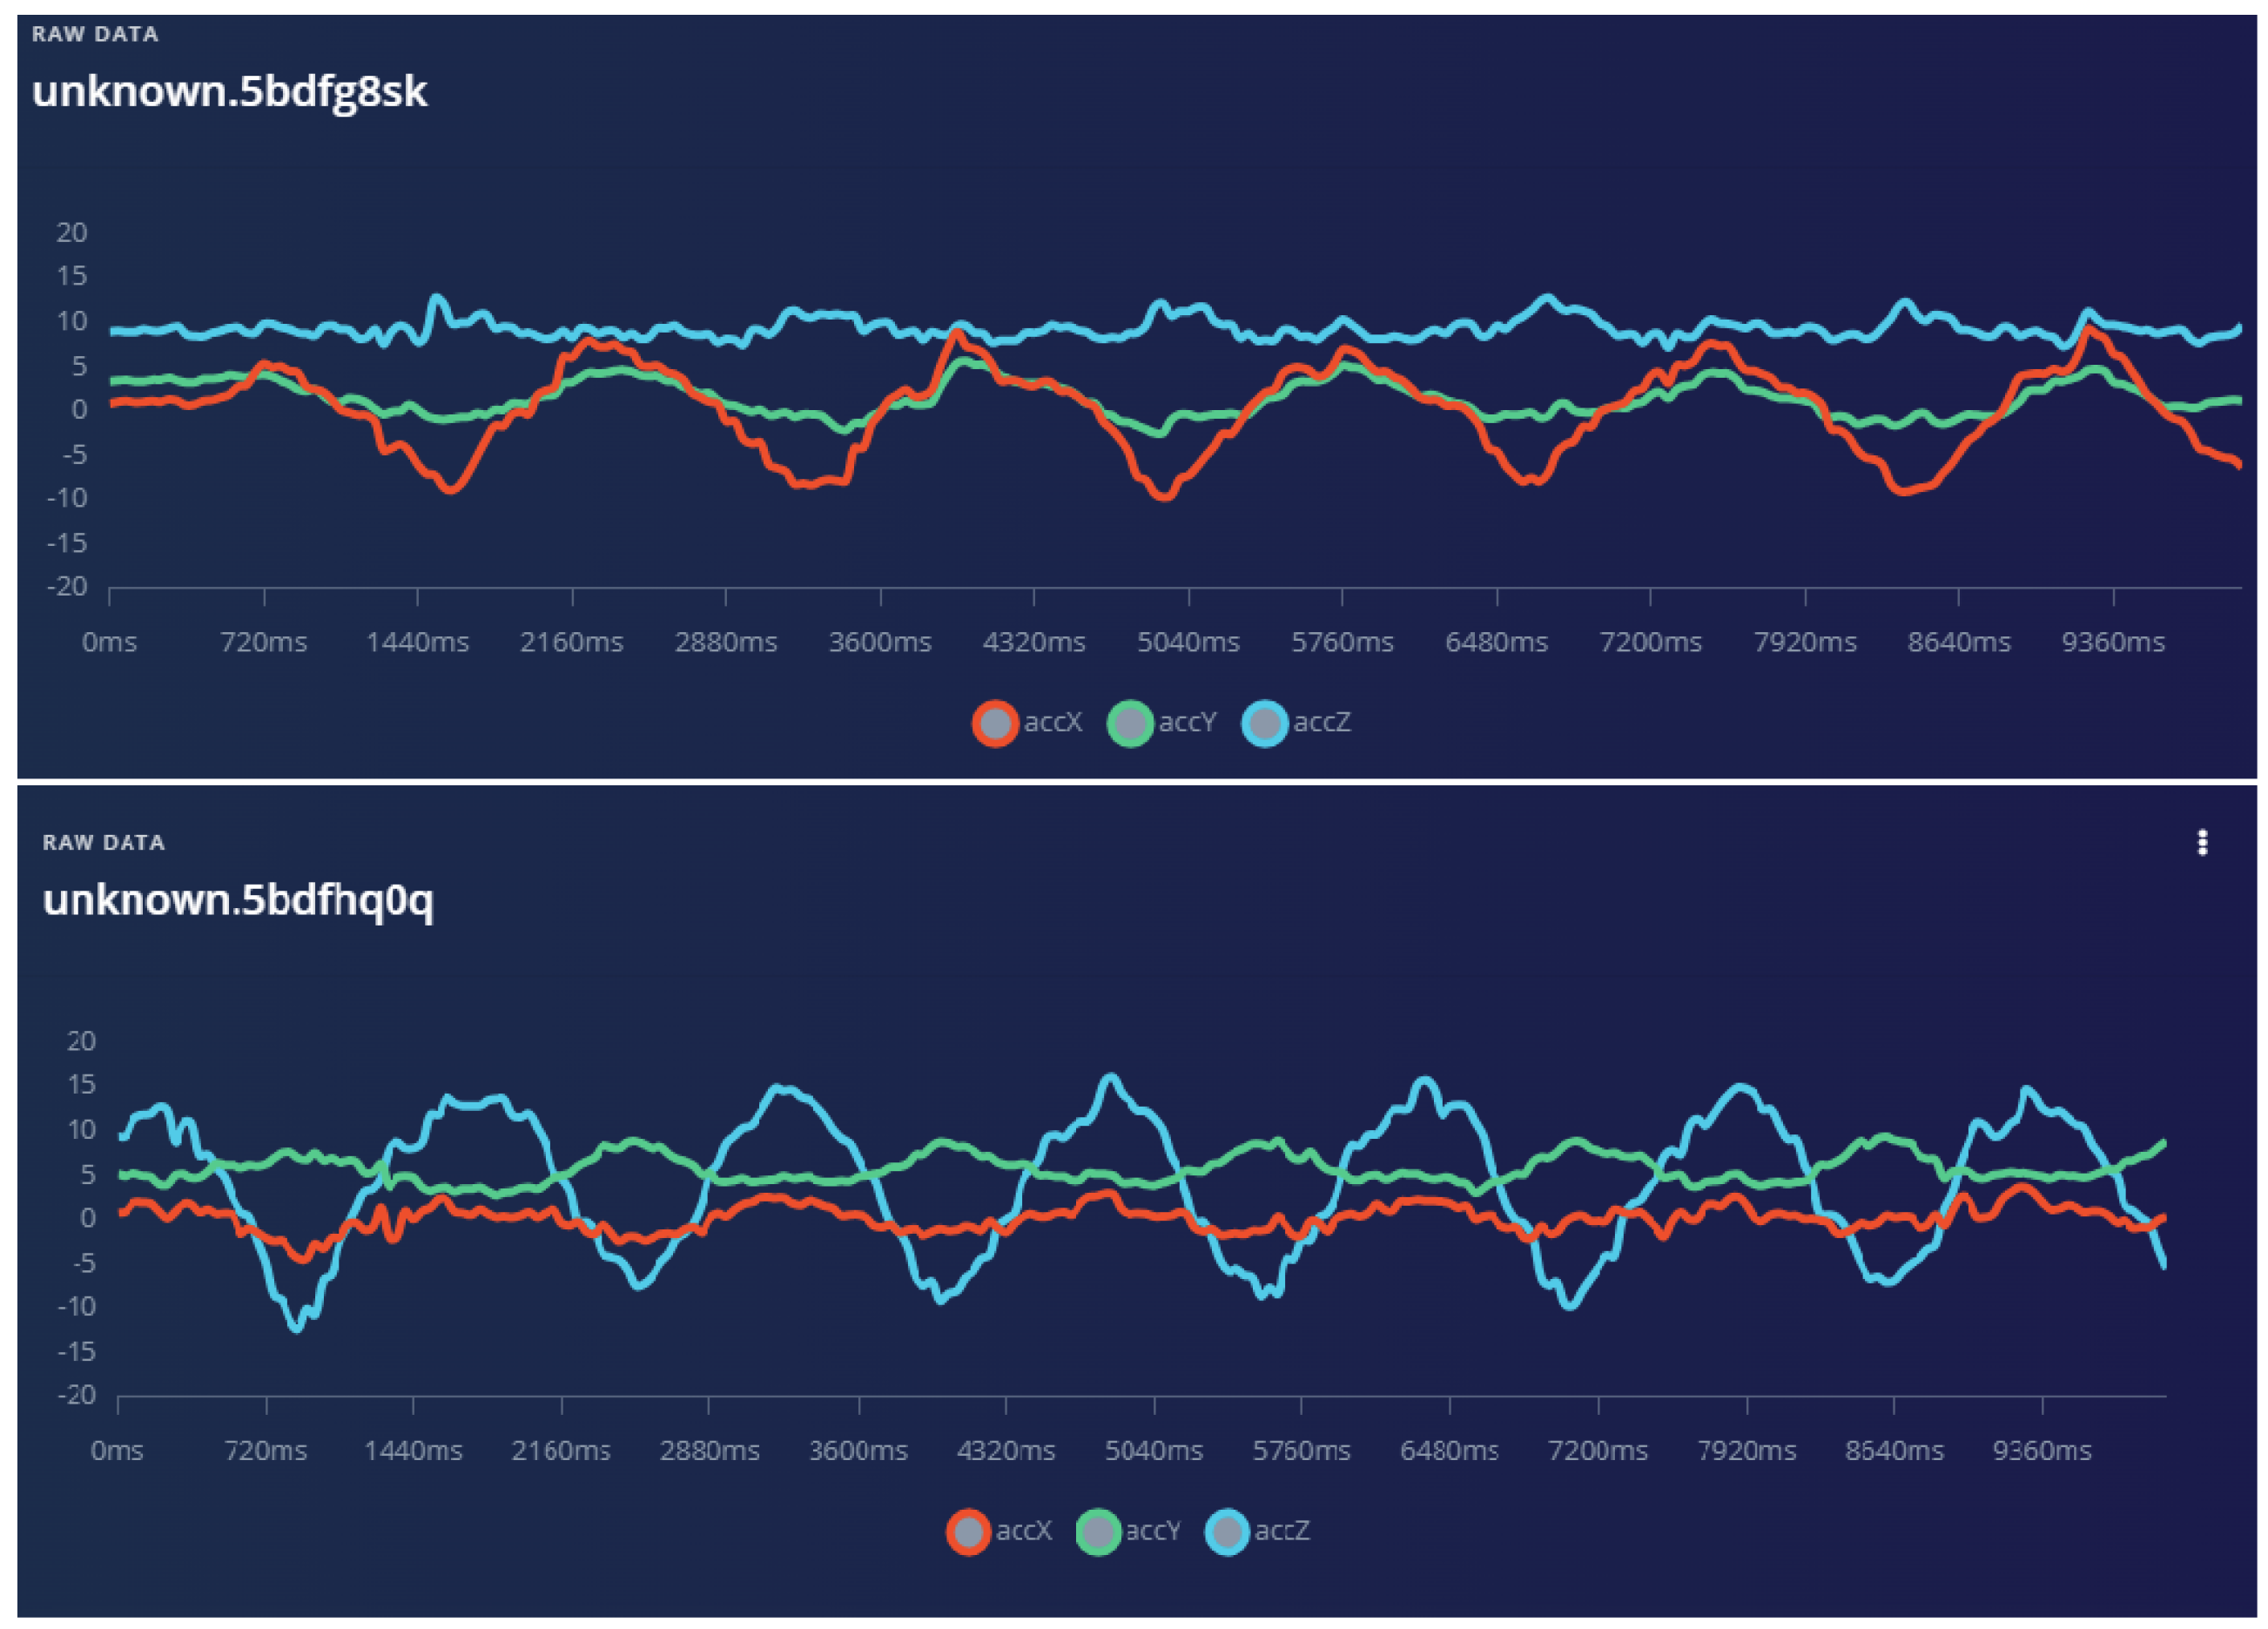Click 0ms tick label on the bottom chart
This screenshot has height=1629, width=2268.
117,1450
